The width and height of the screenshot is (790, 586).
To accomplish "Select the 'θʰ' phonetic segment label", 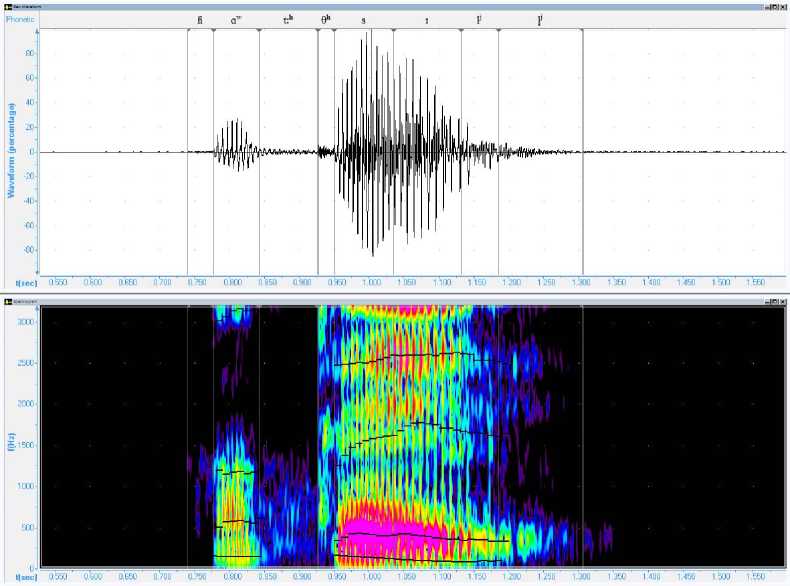I will [325, 19].
